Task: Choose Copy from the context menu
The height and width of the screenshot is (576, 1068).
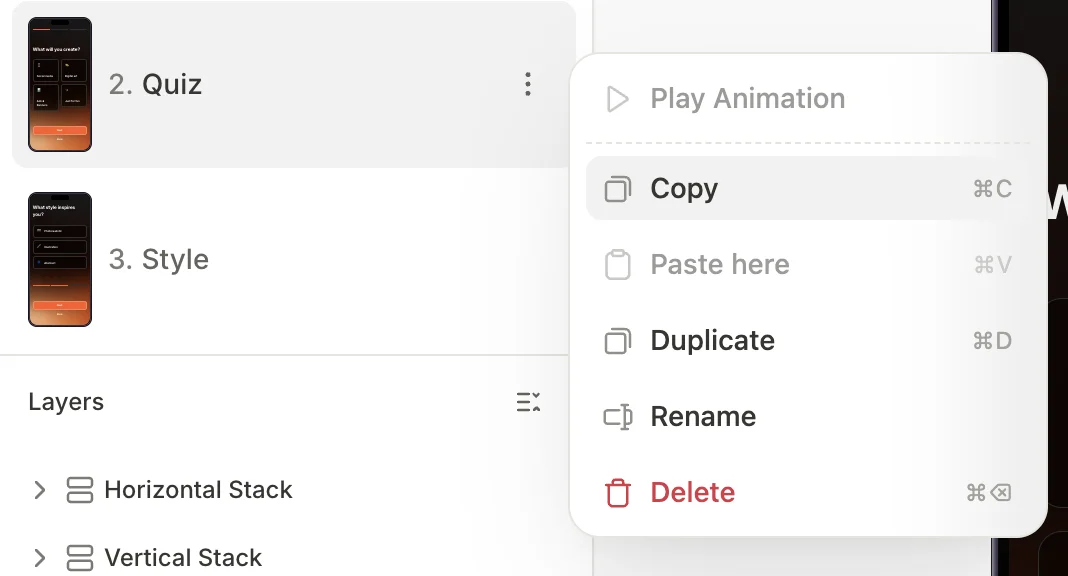Action: 808,189
